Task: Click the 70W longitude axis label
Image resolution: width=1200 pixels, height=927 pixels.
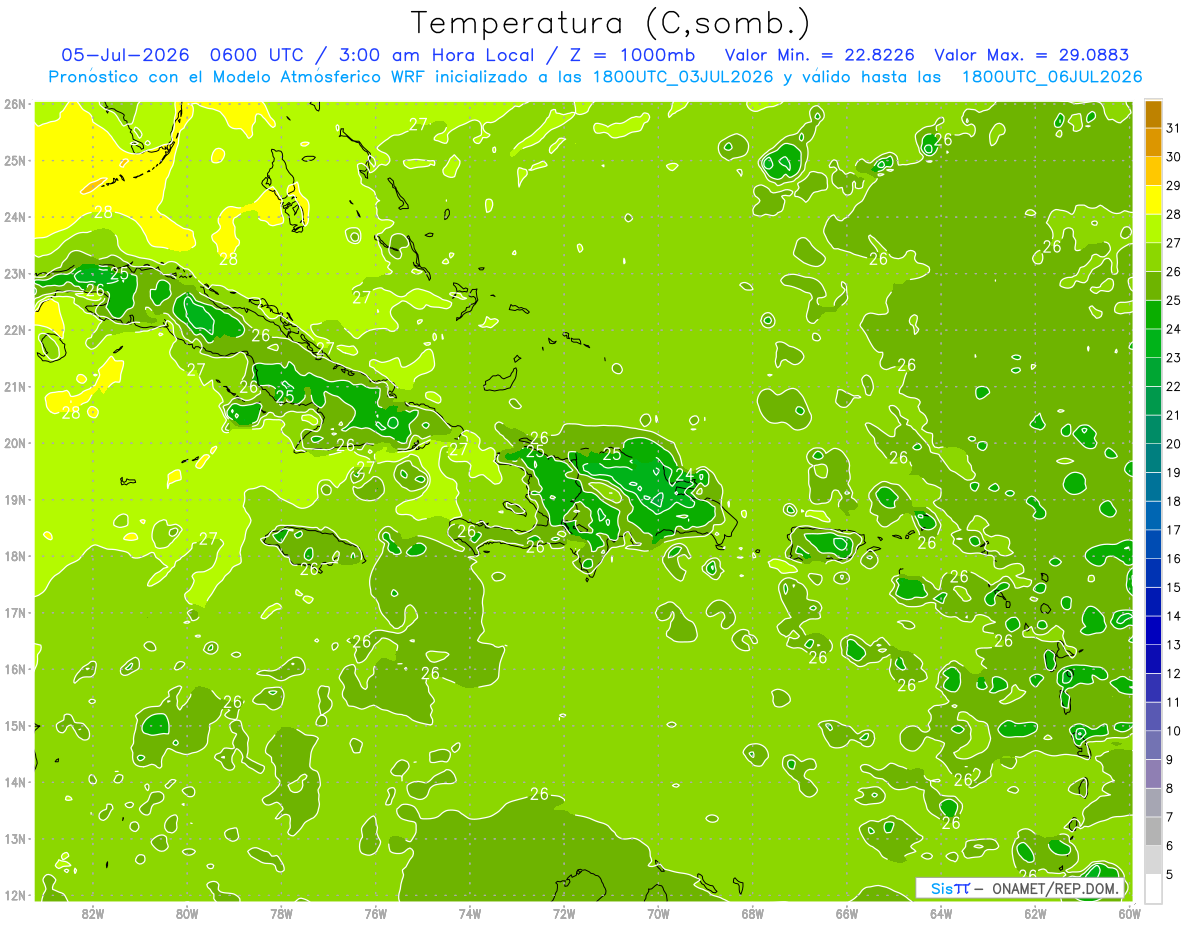Action: pos(657,913)
